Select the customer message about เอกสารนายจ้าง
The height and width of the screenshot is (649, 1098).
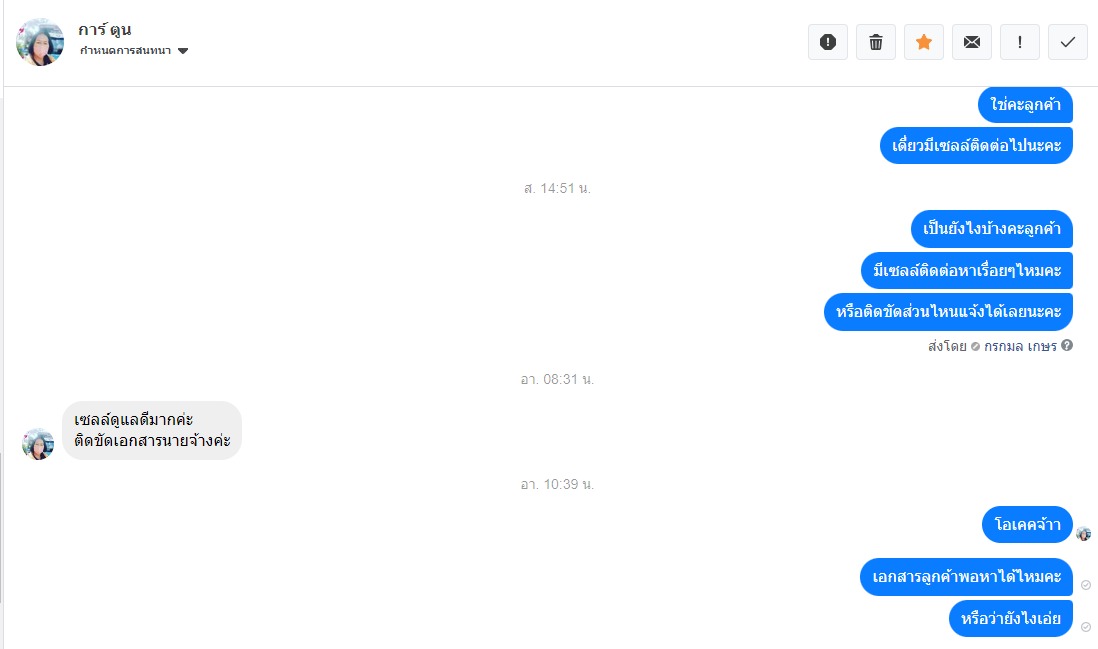pyautogui.click(x=152, y=431)
